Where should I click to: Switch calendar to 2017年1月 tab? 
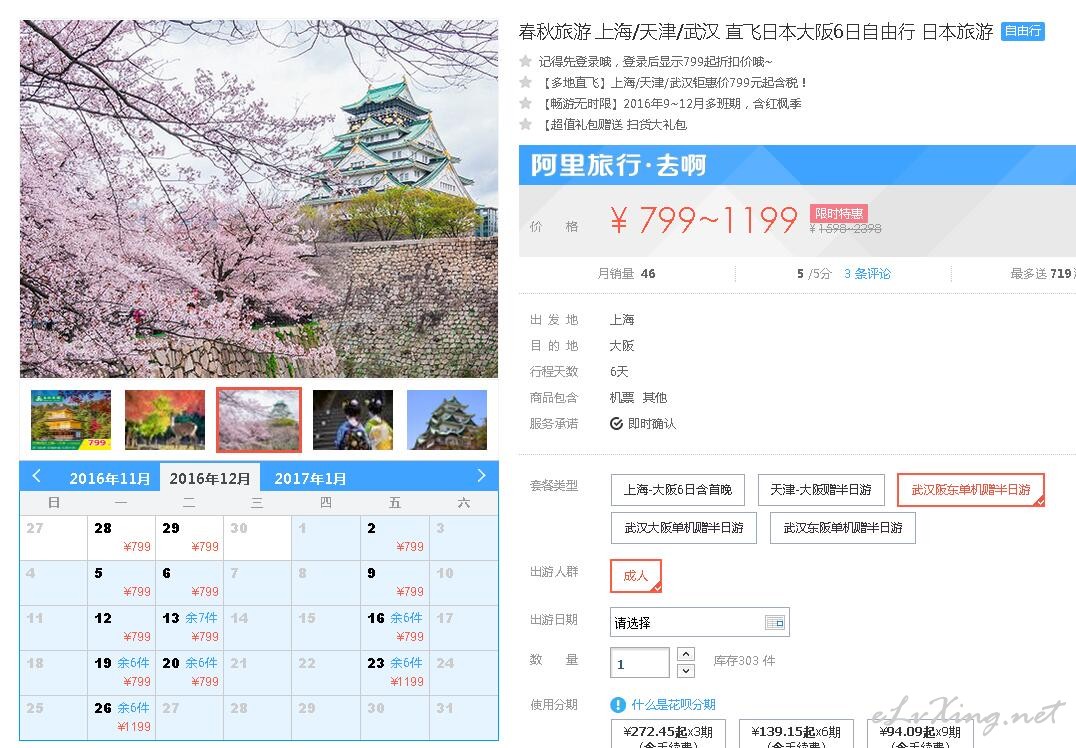(x=310, y=478)
